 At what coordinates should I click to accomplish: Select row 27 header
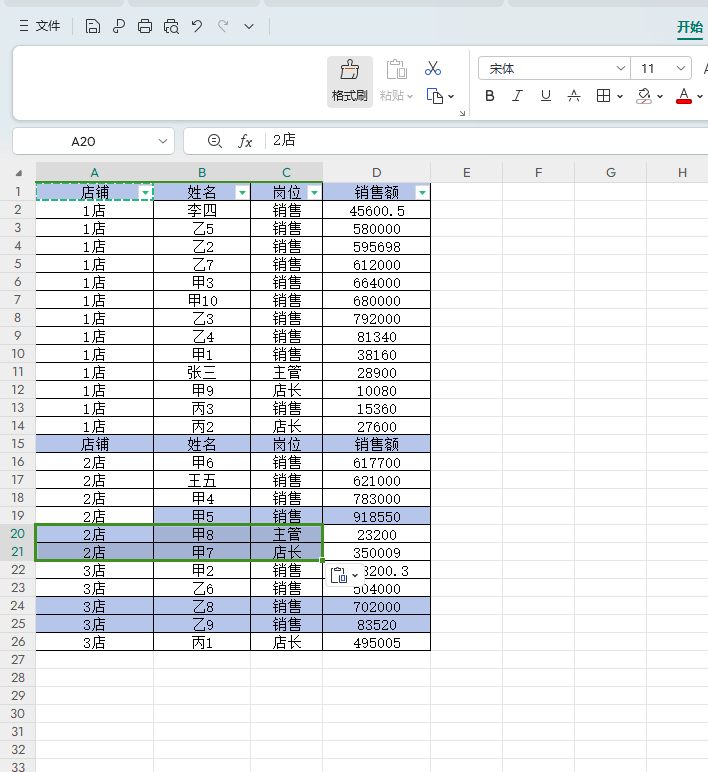(18, 660)
